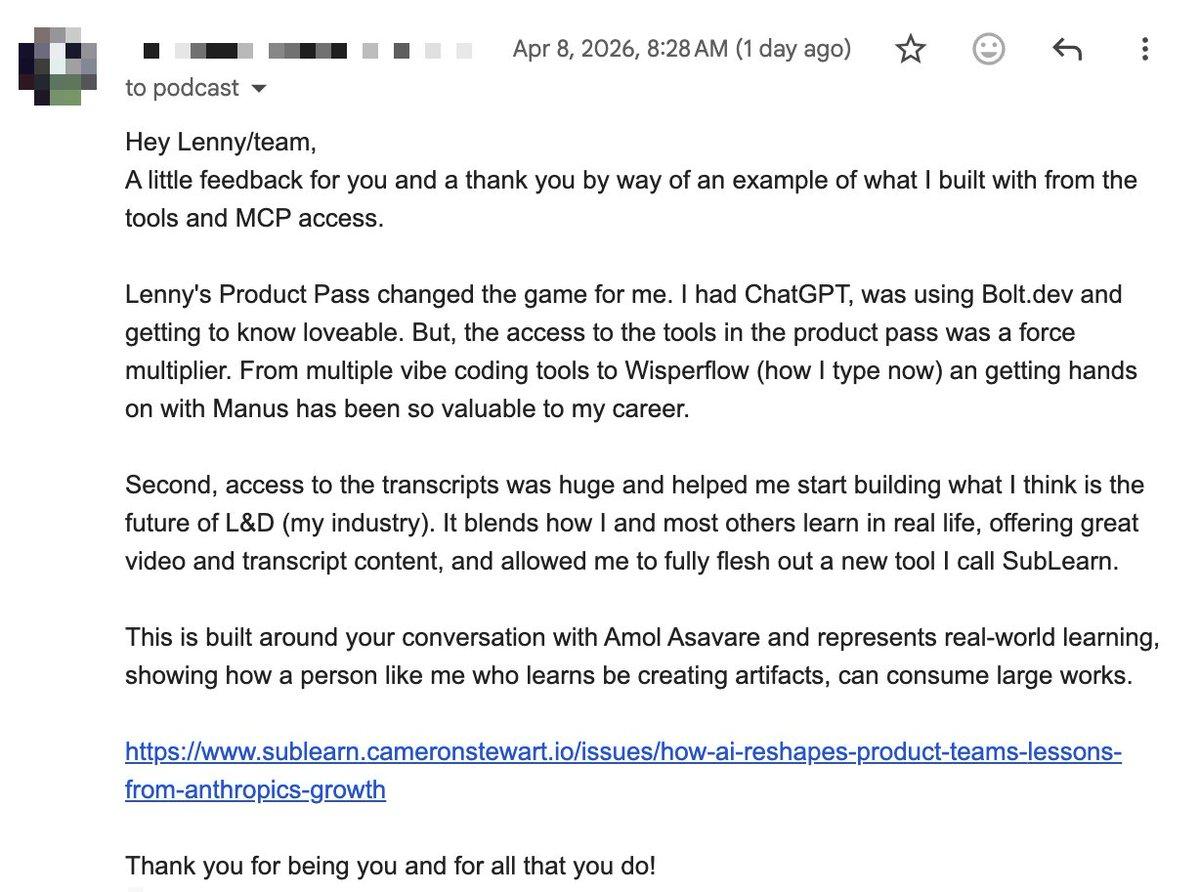Screen dimensions: 1200x892
Task: Add an emoji reaction to the email
Action: pyautogui.click(x=988, y=49)
